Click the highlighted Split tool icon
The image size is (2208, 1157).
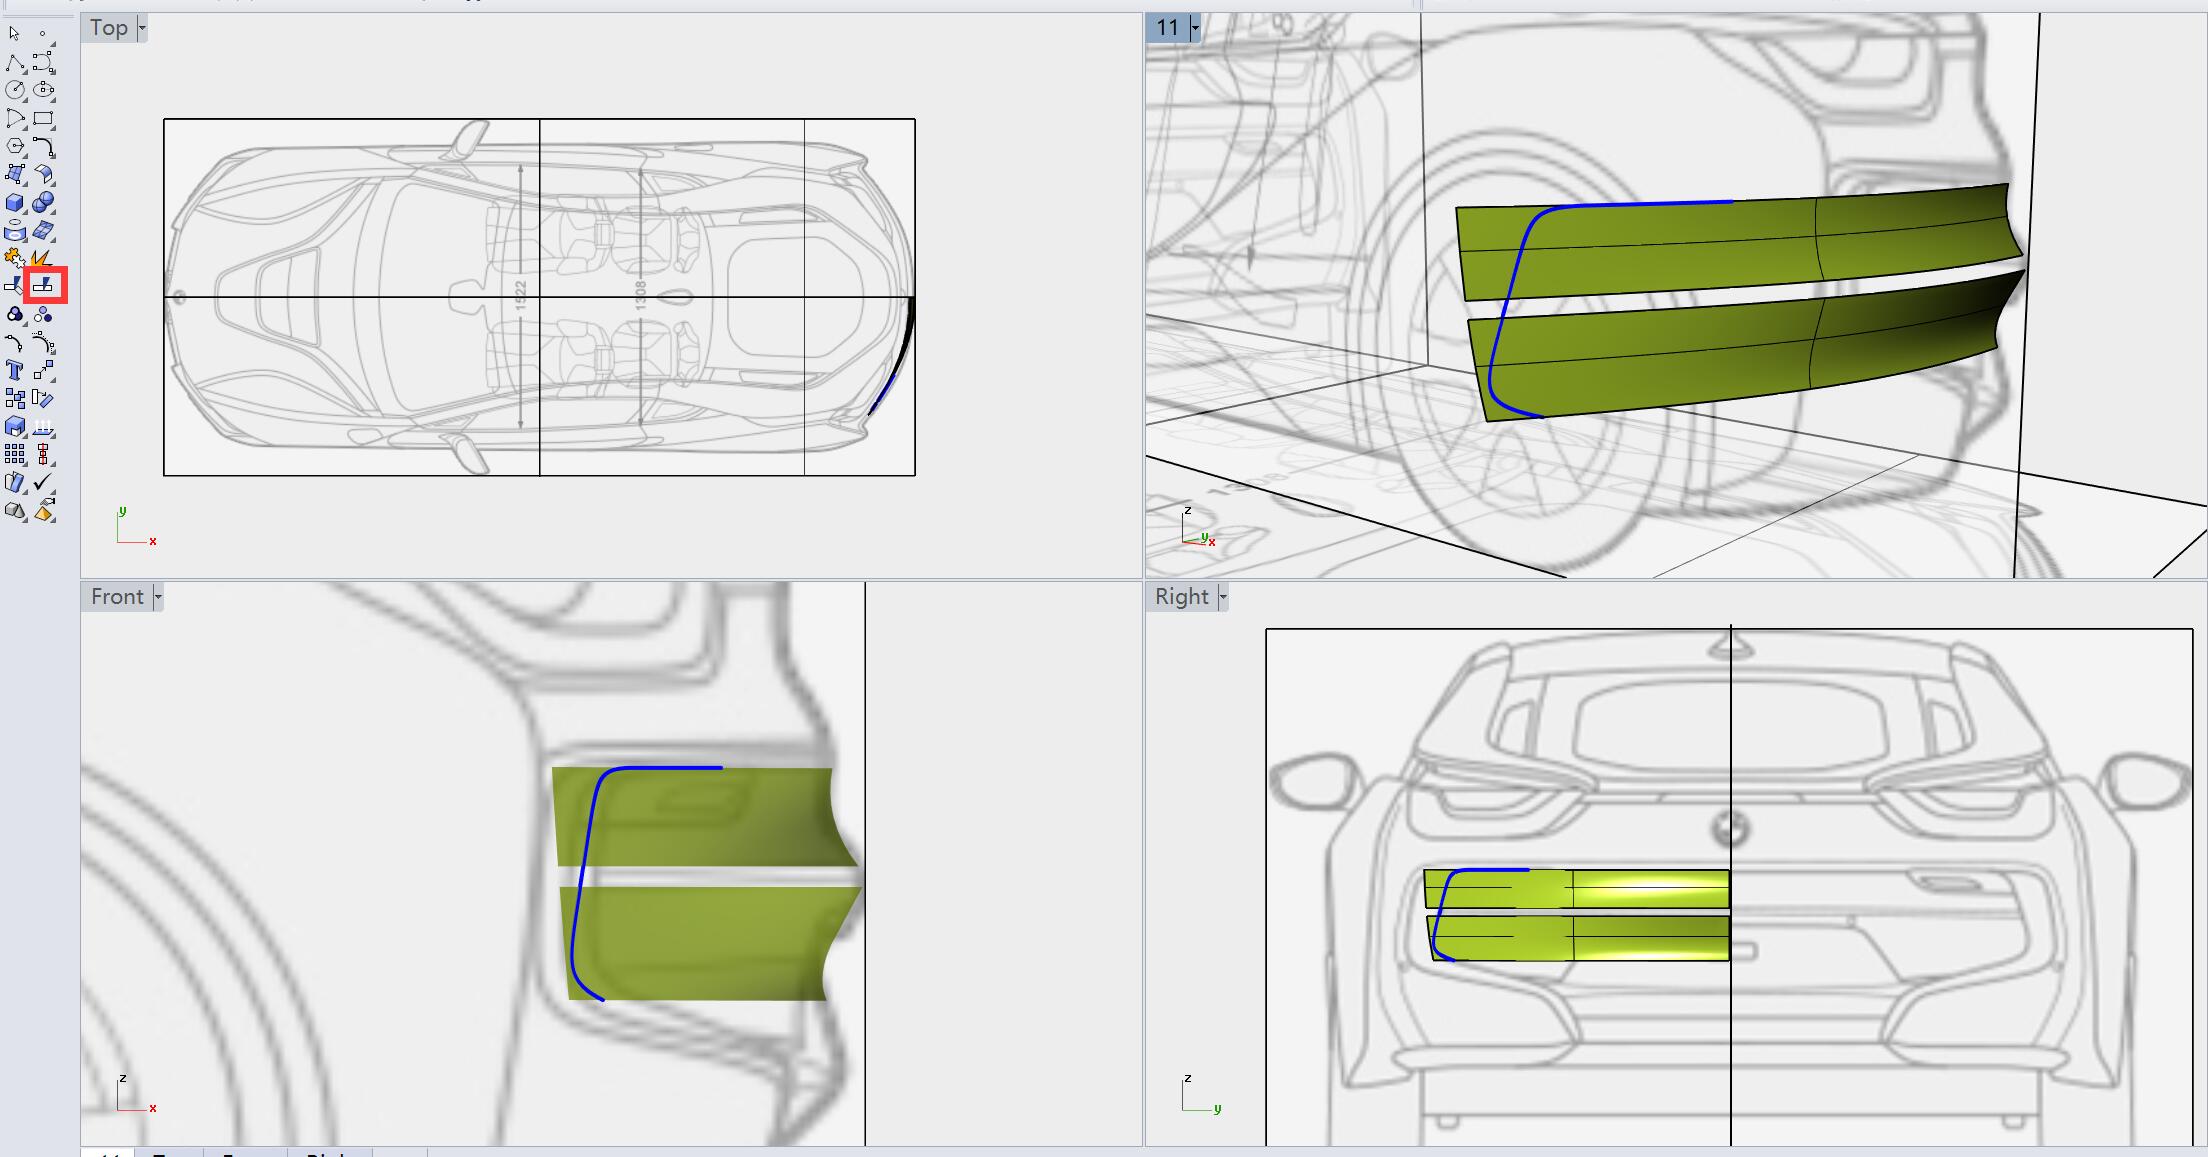tap(44, 286)
